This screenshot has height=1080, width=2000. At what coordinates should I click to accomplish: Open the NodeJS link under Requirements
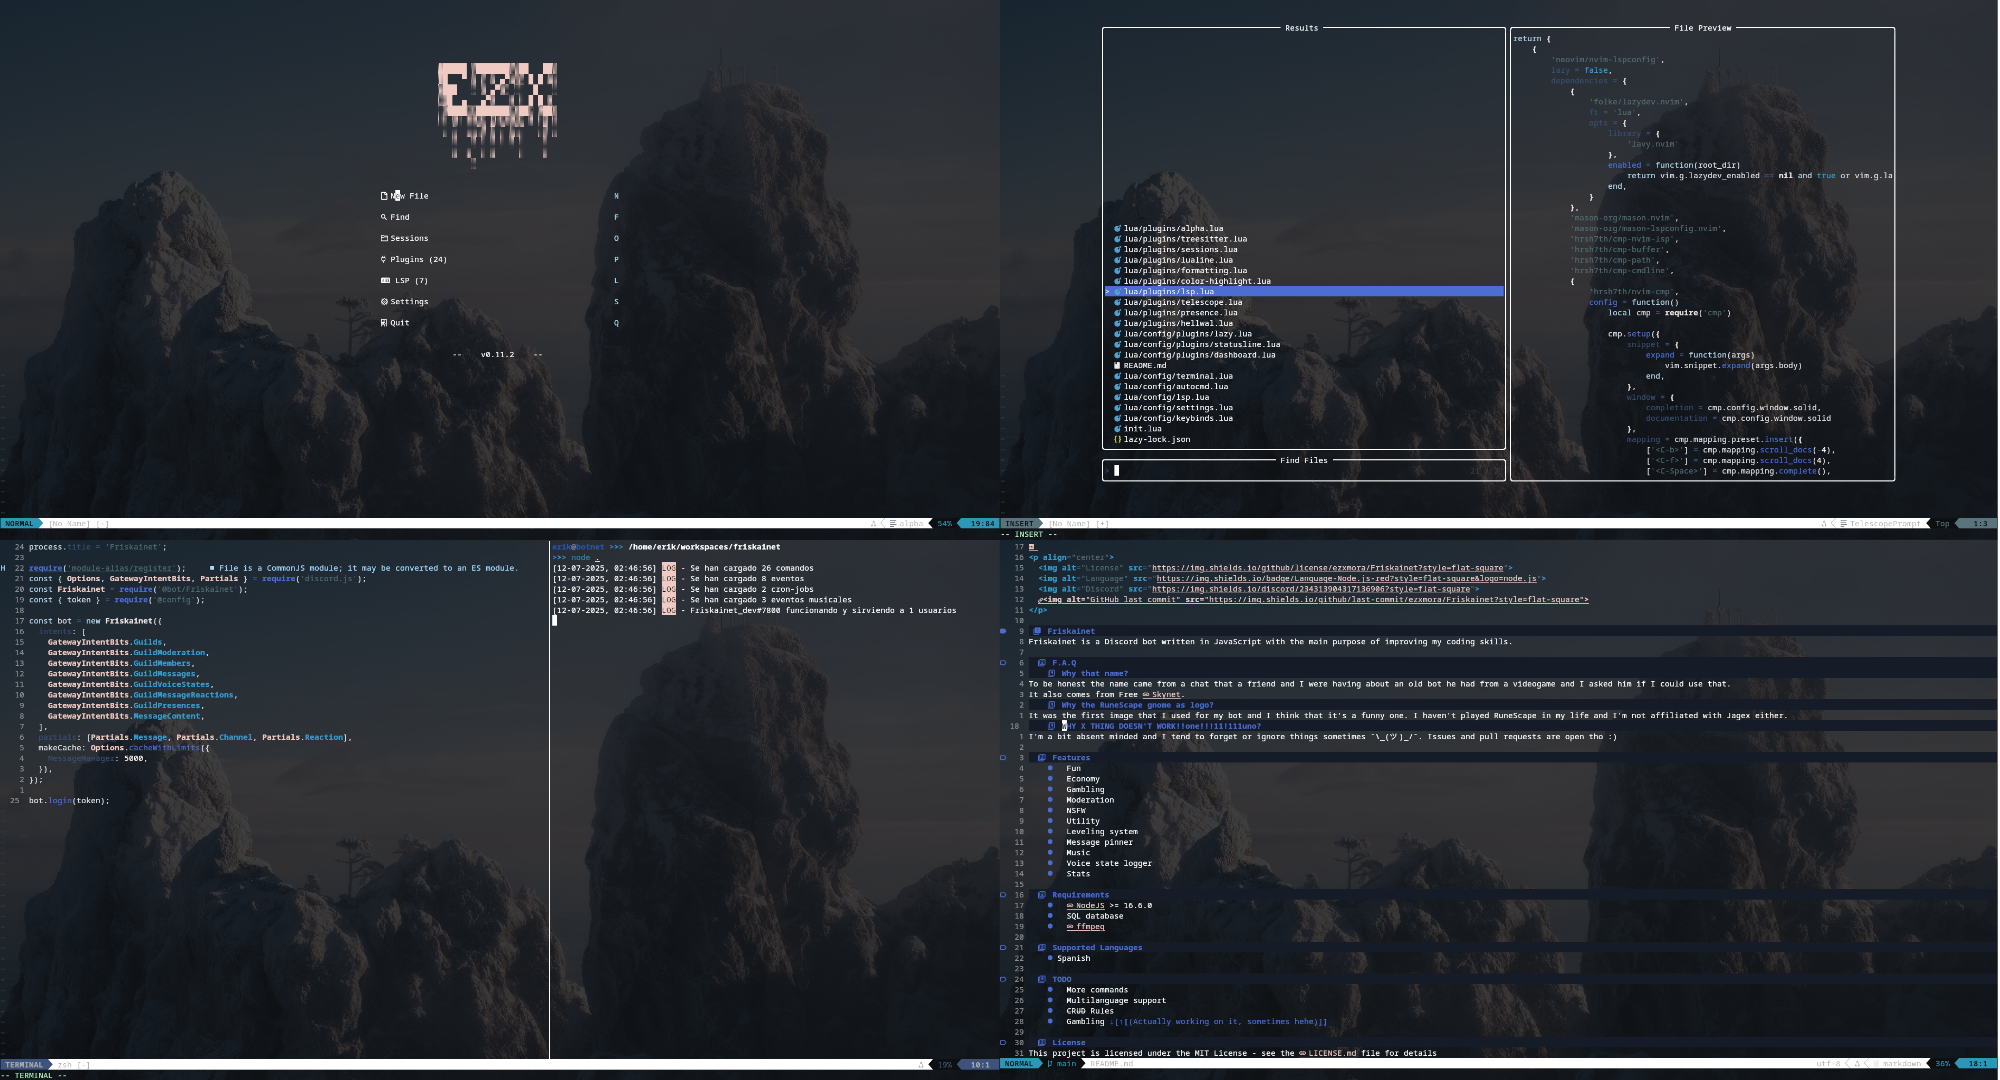coord(1085,906)
